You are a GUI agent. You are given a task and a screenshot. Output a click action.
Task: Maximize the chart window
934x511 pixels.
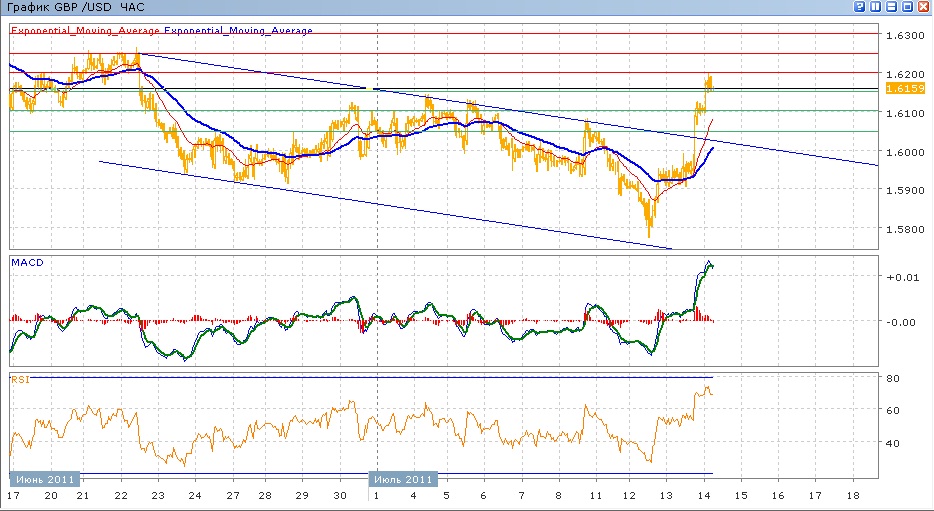pyautogui.click(x=908, y=7)
